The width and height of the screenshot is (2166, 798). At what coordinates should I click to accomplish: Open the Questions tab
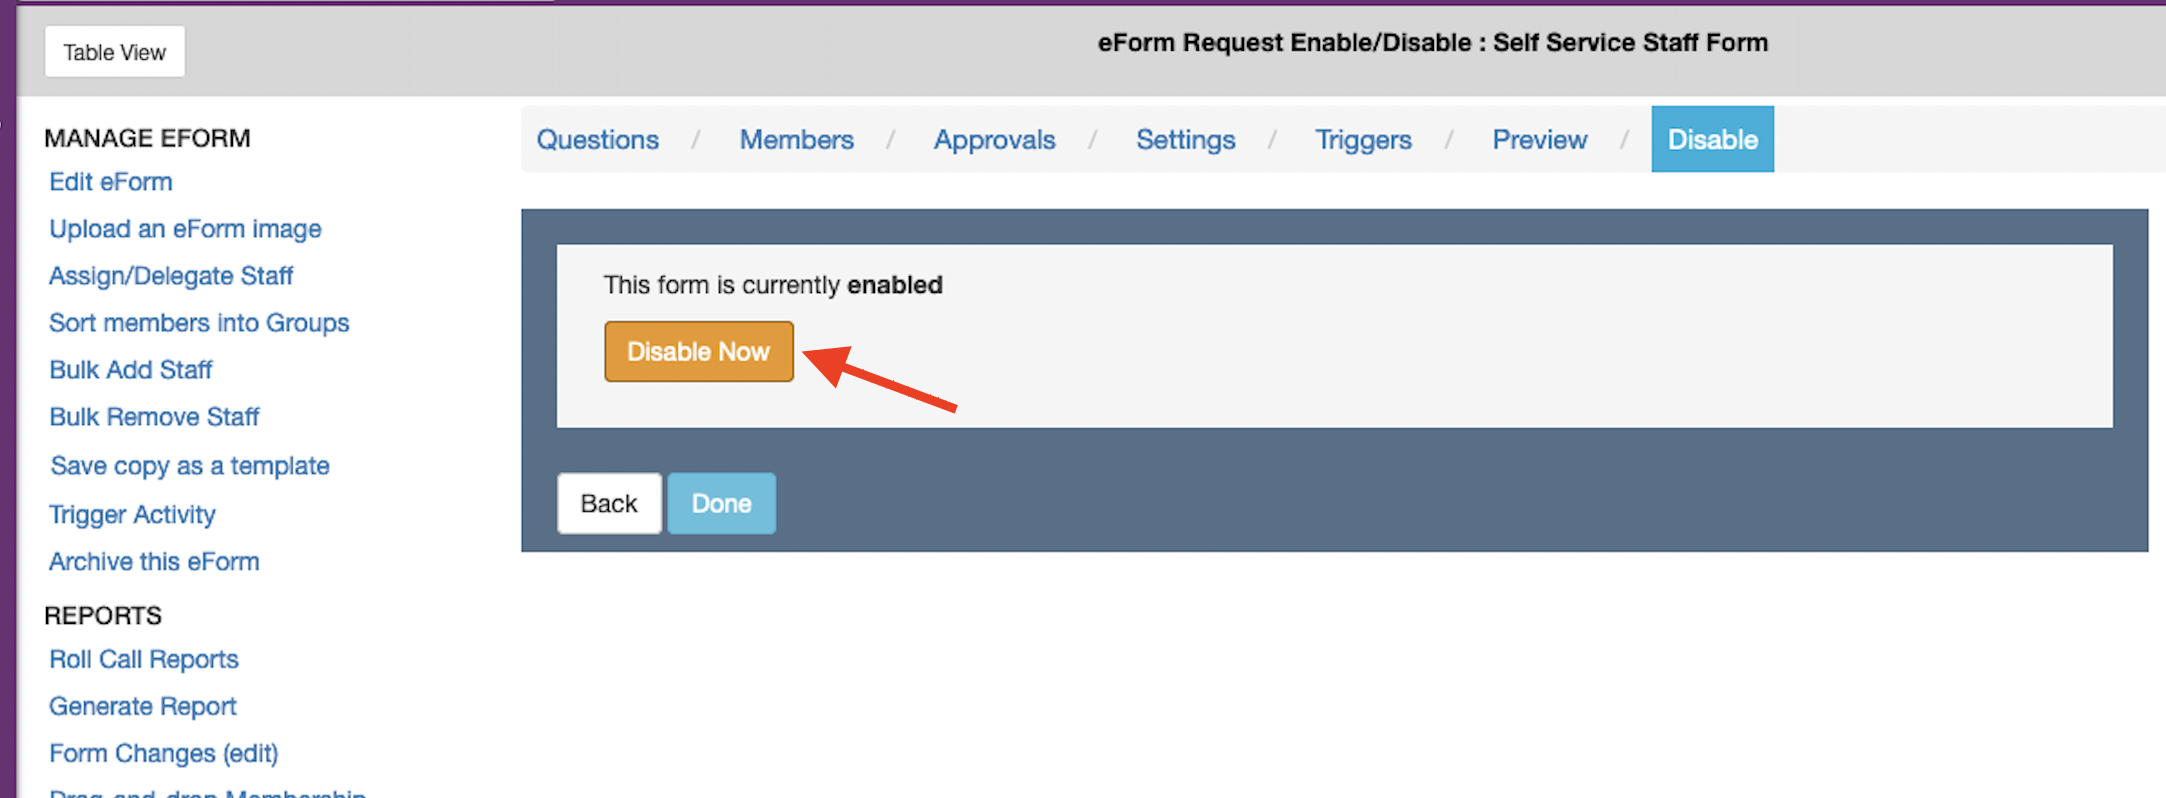tap(597, 140)
